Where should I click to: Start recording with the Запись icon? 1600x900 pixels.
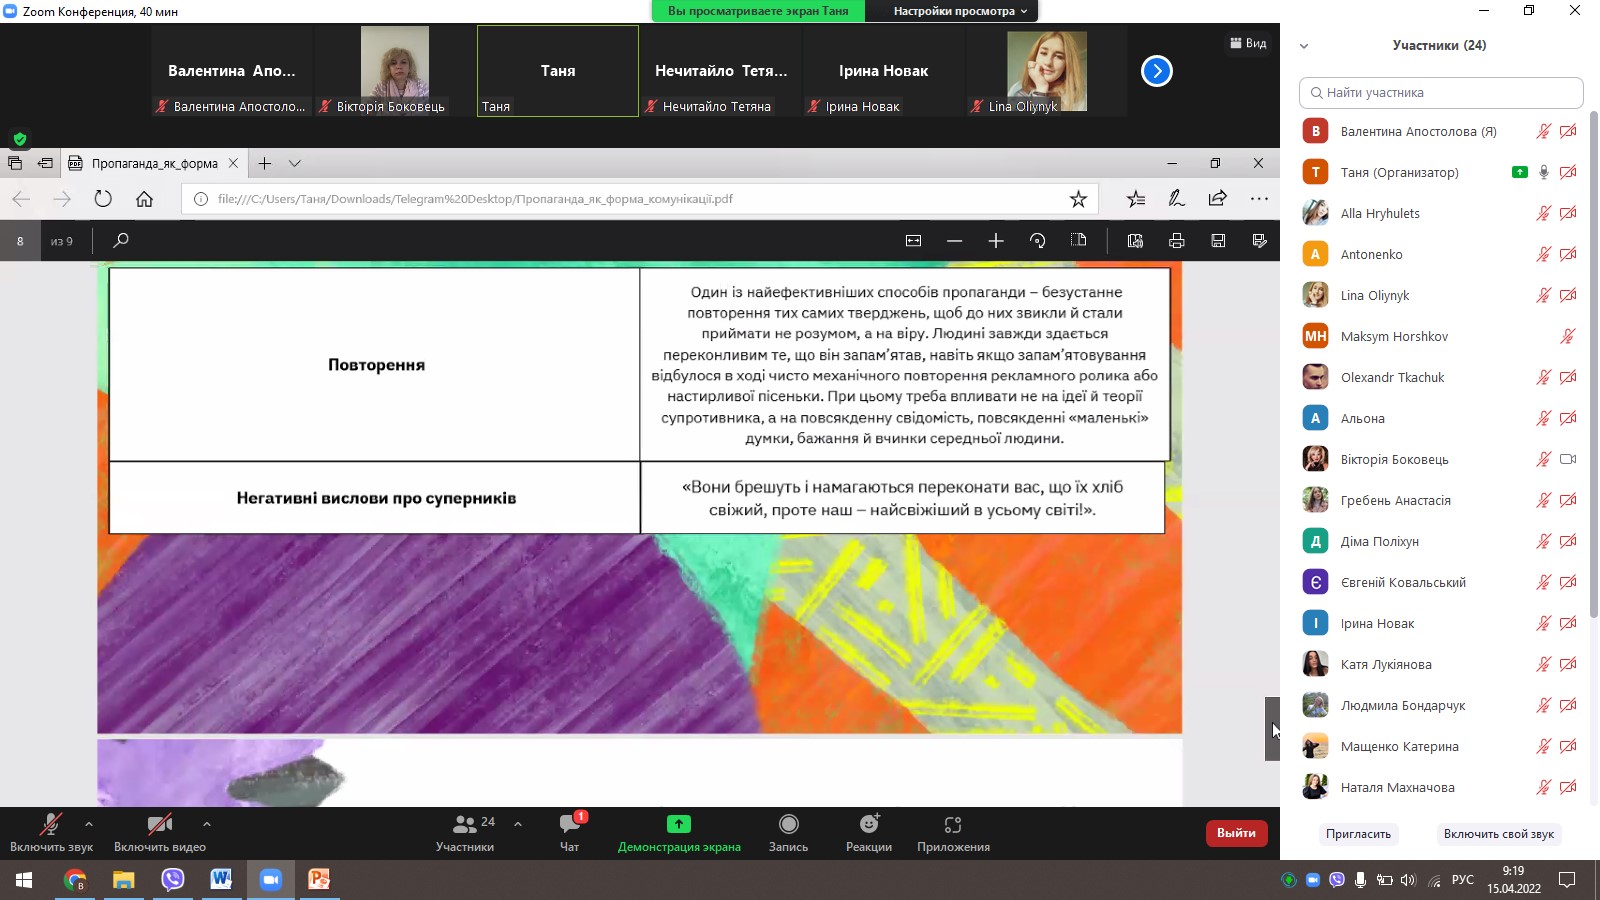[x=788, y=825]
